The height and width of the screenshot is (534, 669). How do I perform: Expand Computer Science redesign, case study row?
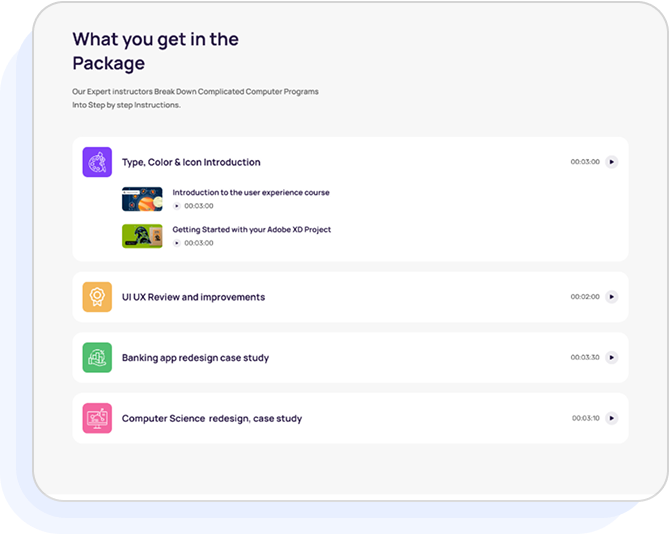tap(211, 418)
